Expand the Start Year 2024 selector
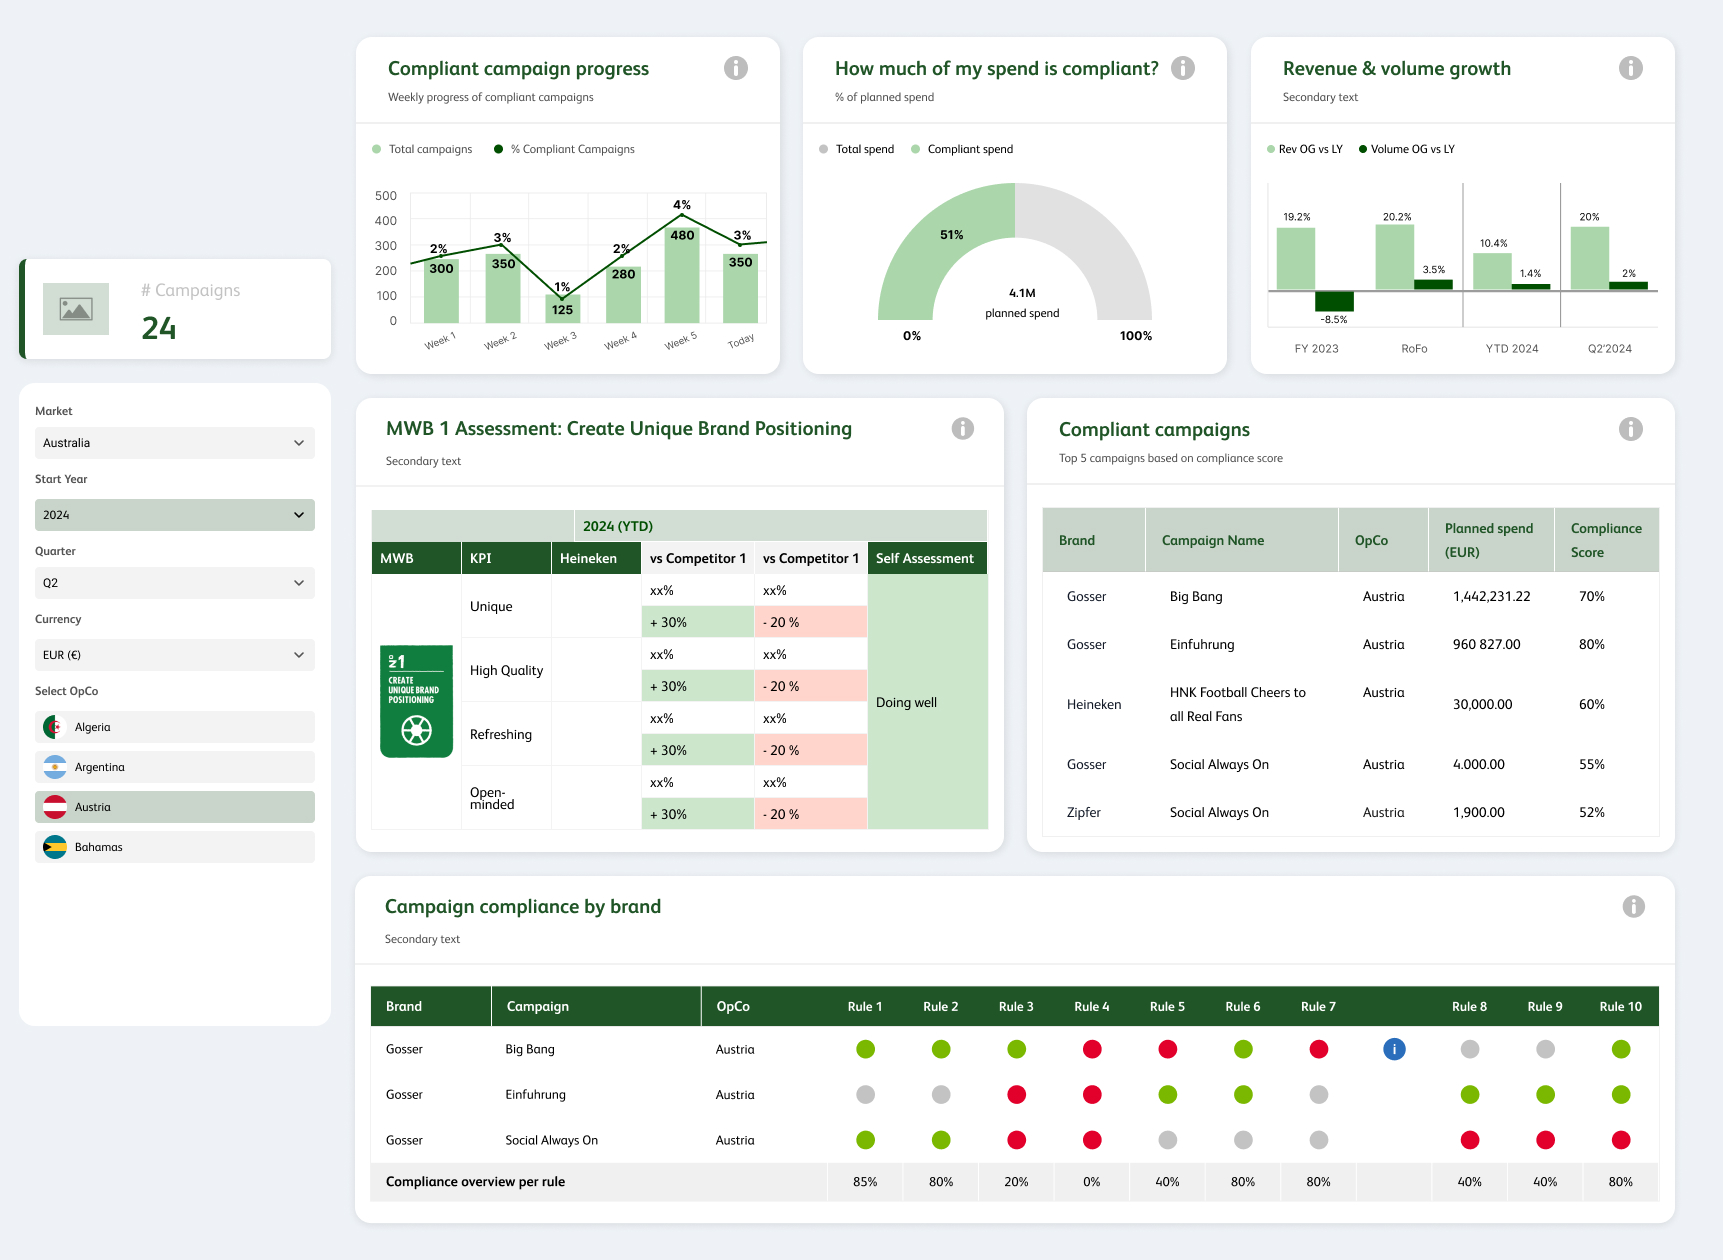The height and width of the screenshot is (1260, 1723). pos(174,514)
